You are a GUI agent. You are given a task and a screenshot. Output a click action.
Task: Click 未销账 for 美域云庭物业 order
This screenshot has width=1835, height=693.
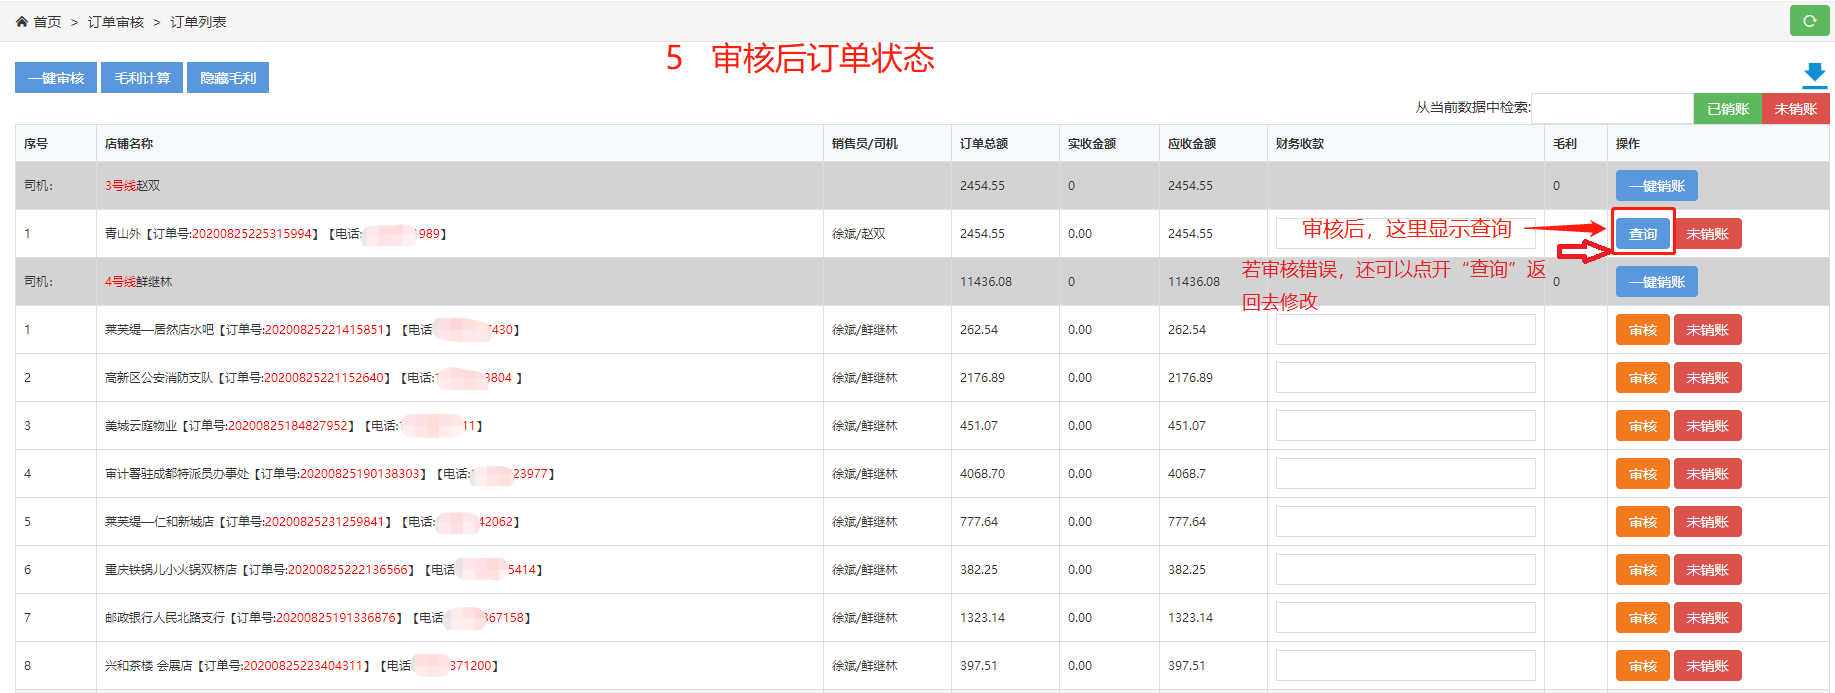pyautogui.click(x=1707, y=426)
